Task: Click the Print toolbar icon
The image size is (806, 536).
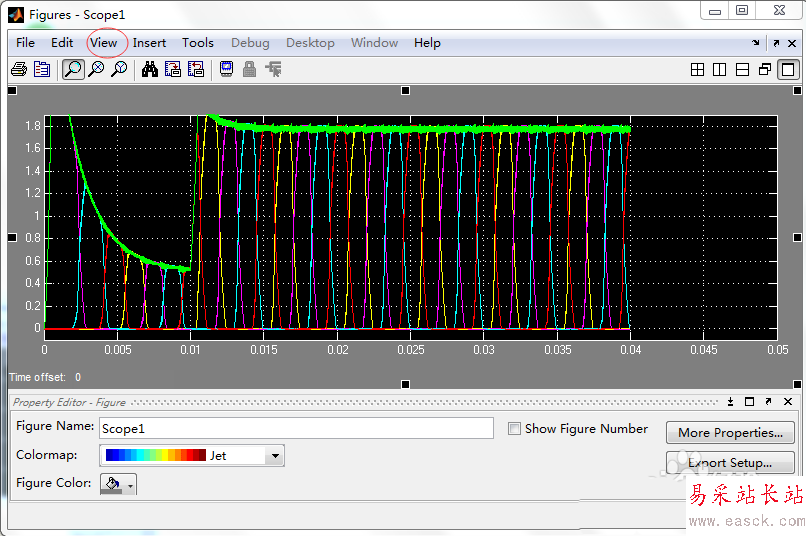Action: pyautogui.click(x=19, y=69)
